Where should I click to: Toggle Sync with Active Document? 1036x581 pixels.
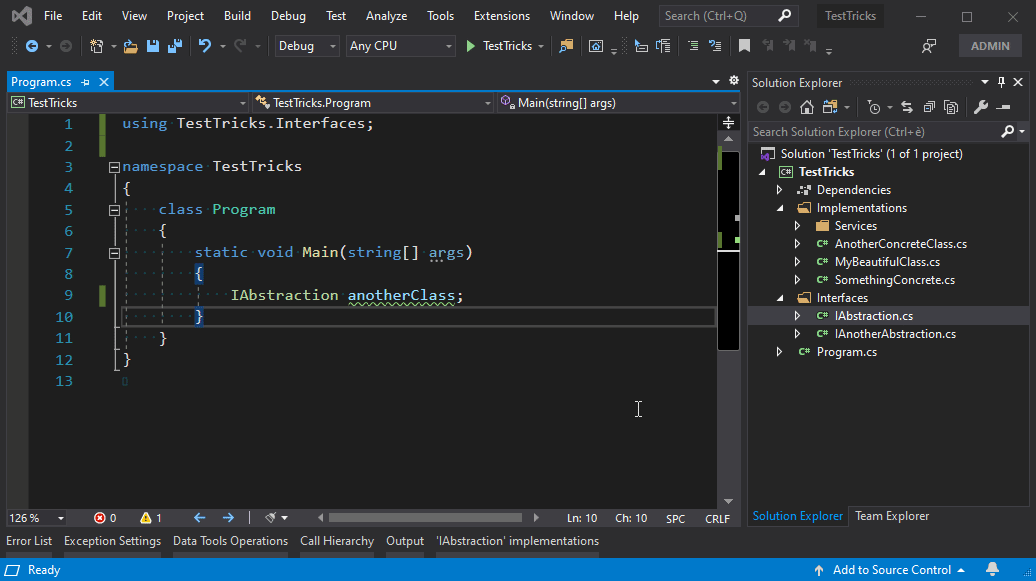[x=906, y=107]
